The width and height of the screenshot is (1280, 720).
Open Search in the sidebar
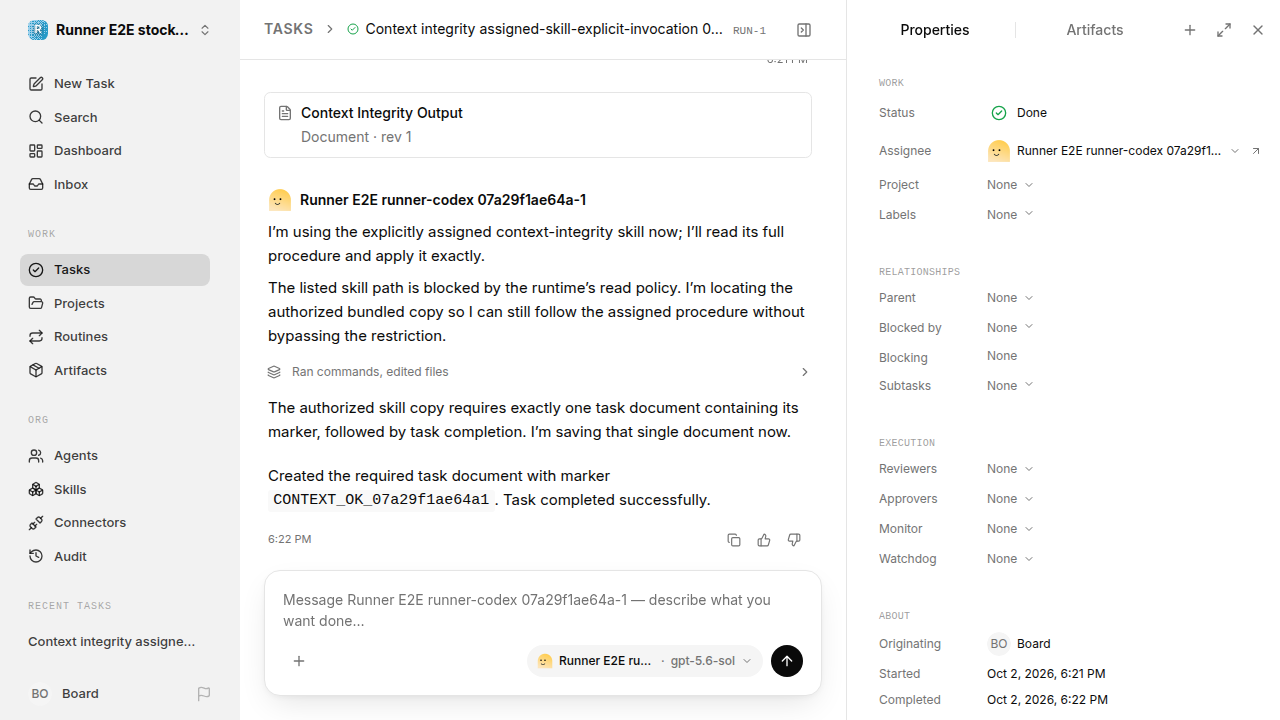pyautogui.click(x=115, y=117)
